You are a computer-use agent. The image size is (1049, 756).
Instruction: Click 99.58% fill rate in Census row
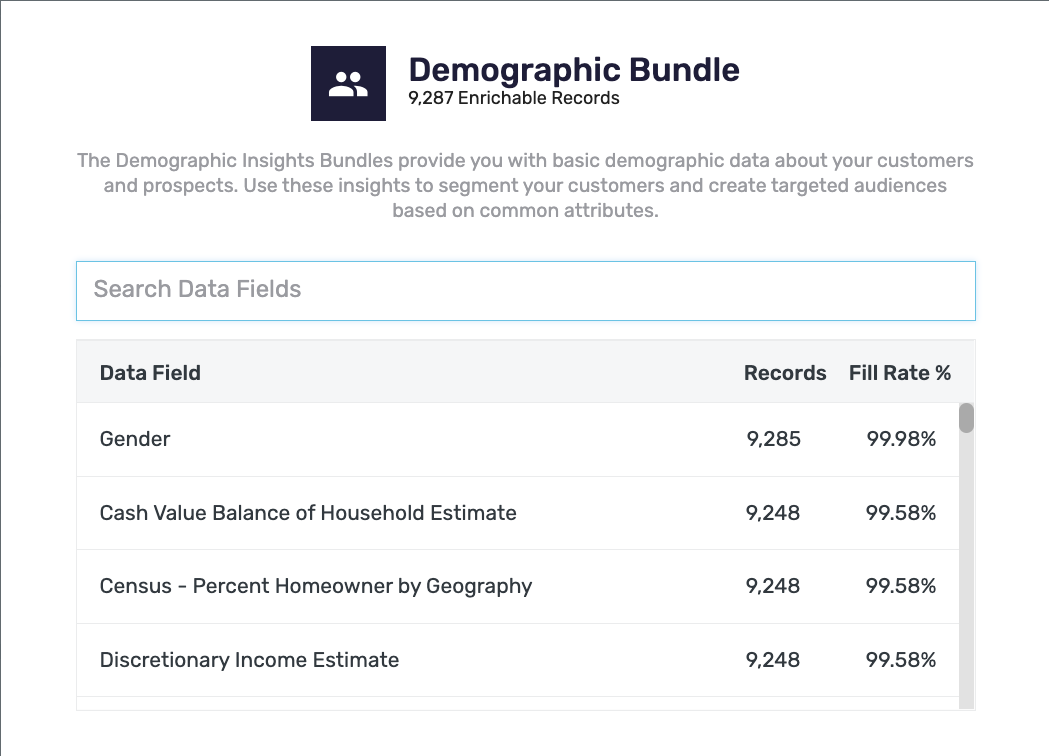click(x=901, y=586)
